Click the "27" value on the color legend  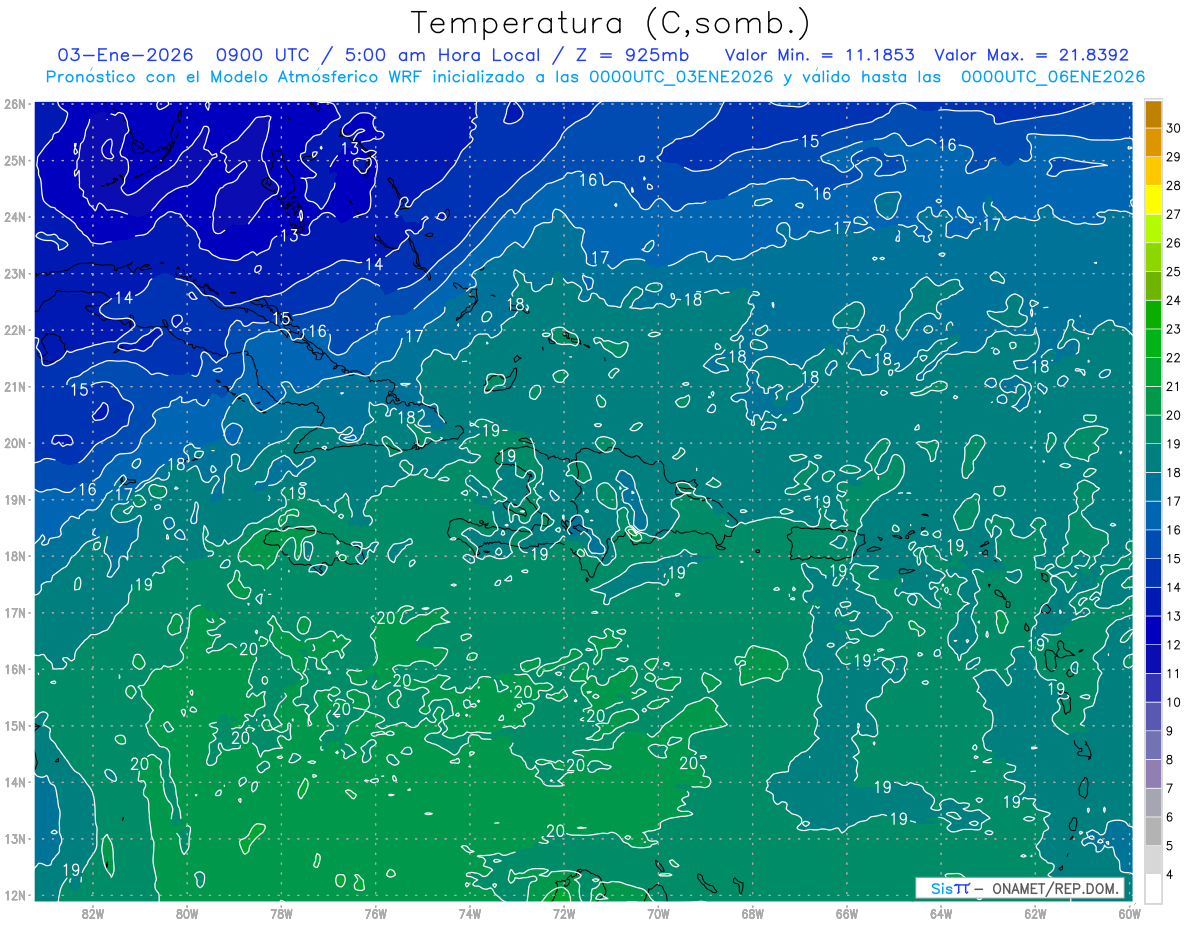1174,214
